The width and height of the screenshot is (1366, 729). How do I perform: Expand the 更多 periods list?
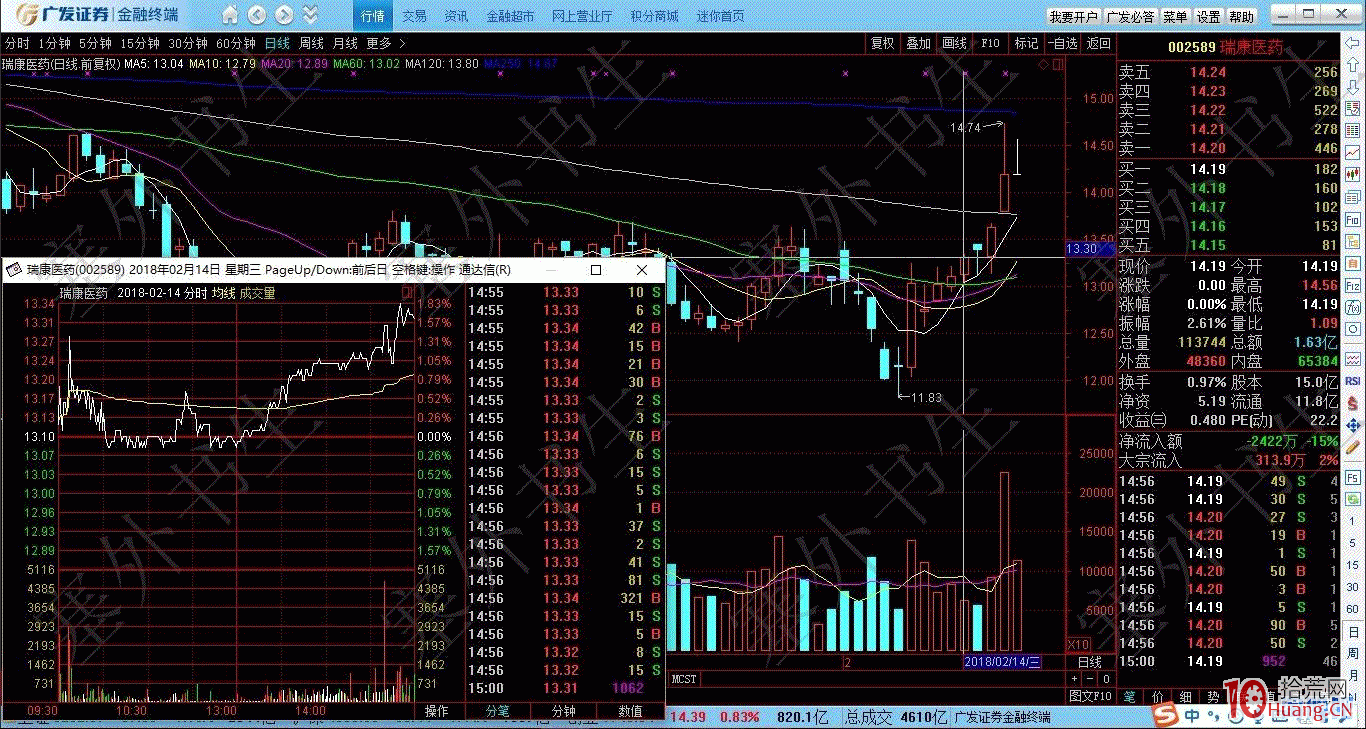pos(386,44)
